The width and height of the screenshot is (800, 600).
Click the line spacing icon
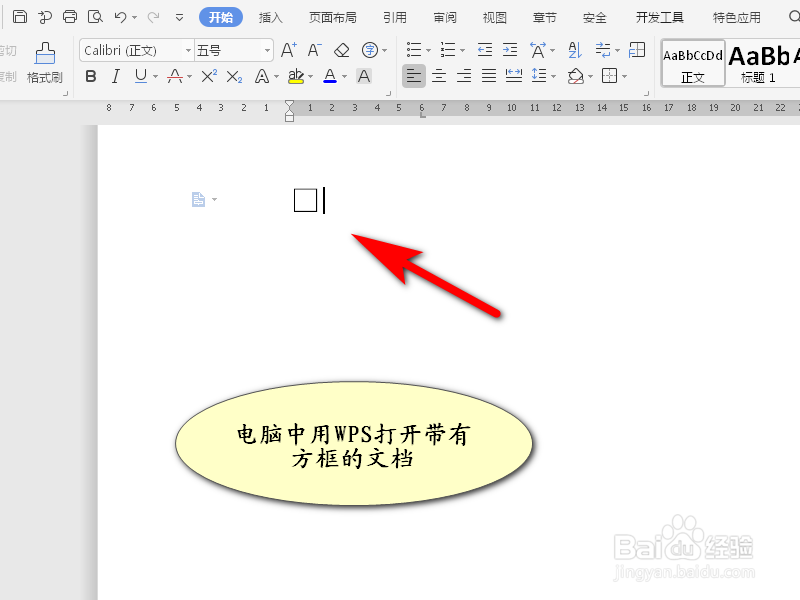pos(539,76)
